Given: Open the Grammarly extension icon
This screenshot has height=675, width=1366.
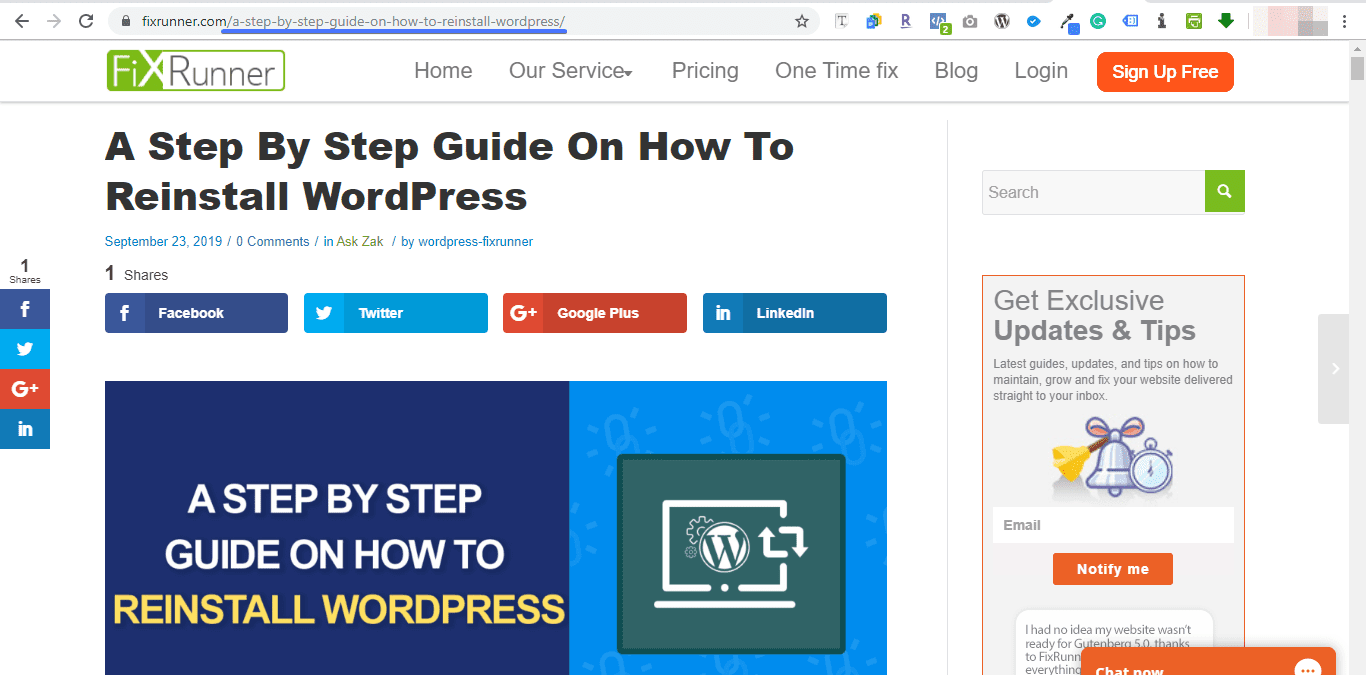Looking at the screenshot, I should pos(1098,21).
